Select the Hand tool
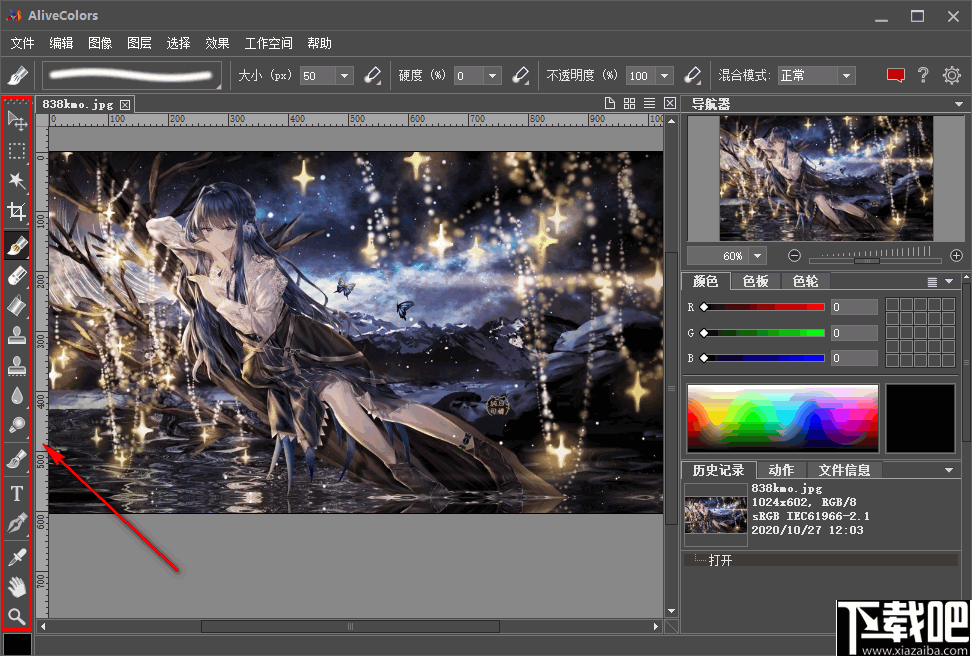The width and height of the screenshot is (972, 656). [17, 586]
